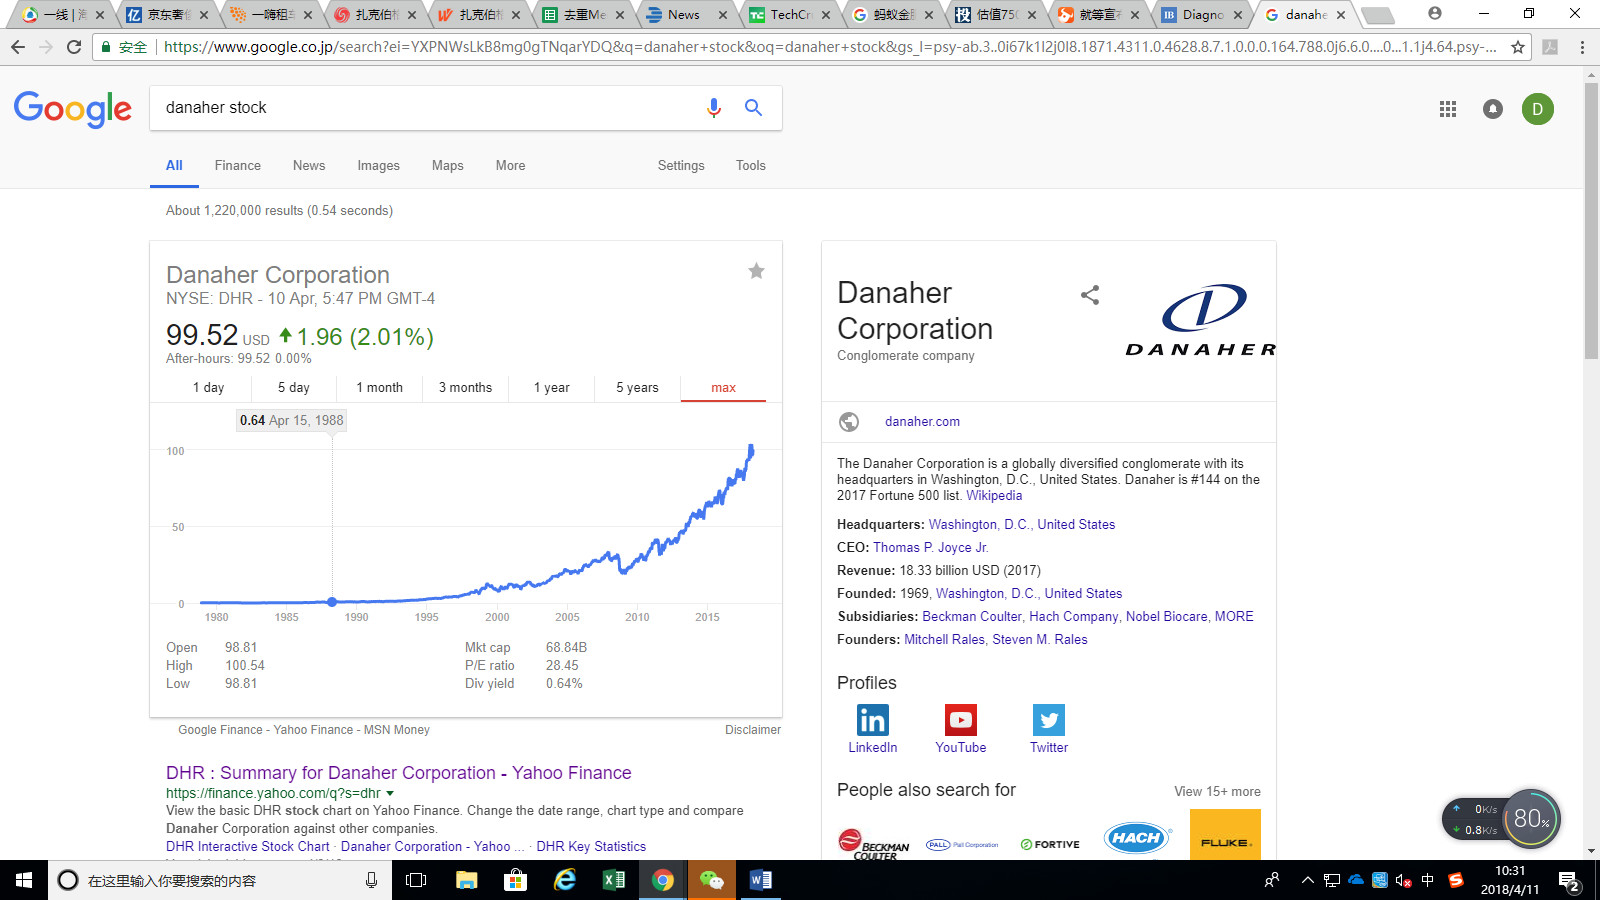Select the 1 year chart range
Image resolution: width=1600 pixels, height=900 pixels.
pyautogui.click(x=551, y=388)
